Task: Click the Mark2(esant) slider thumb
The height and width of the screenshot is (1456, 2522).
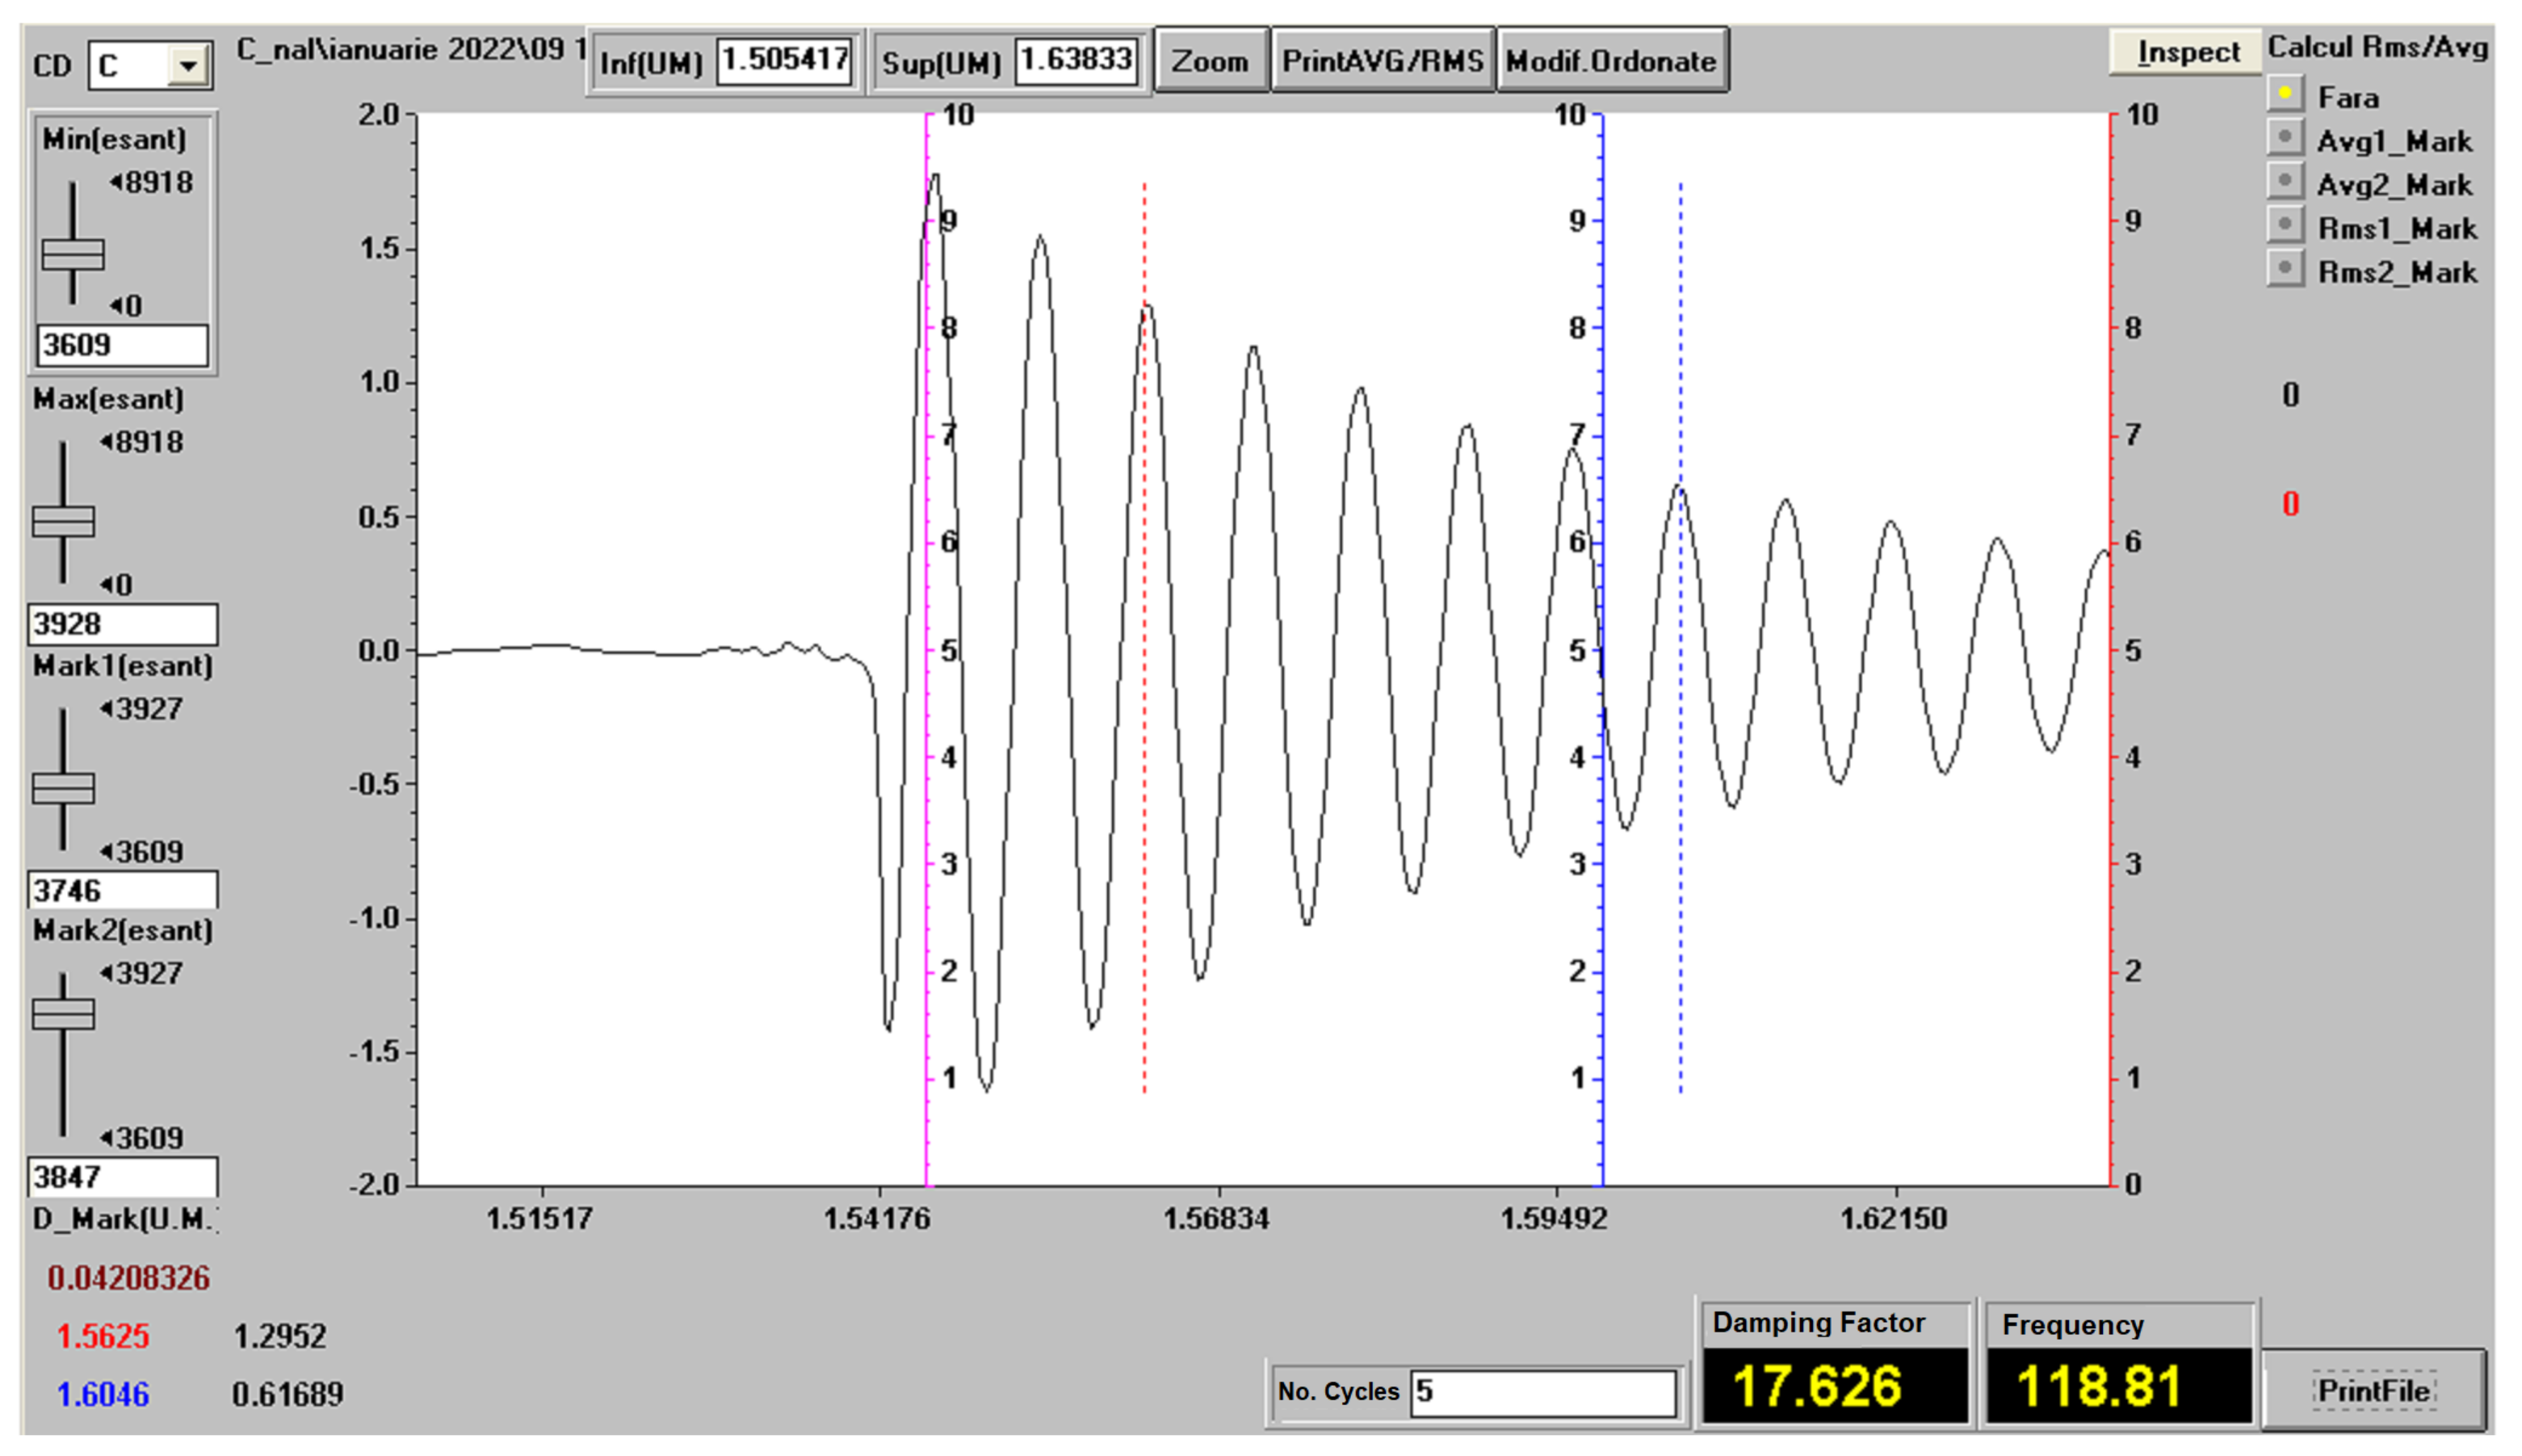Action: tap(63, 1014)
